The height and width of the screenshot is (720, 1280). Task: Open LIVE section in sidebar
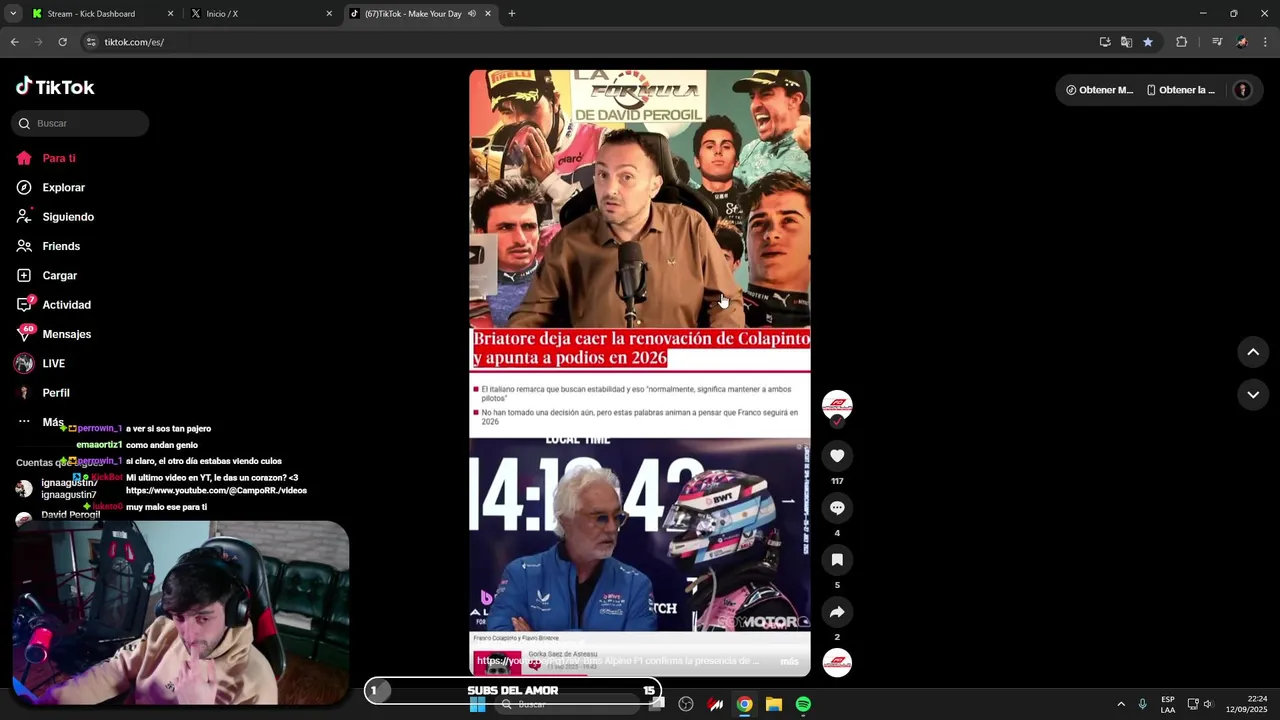pos(40,363)
